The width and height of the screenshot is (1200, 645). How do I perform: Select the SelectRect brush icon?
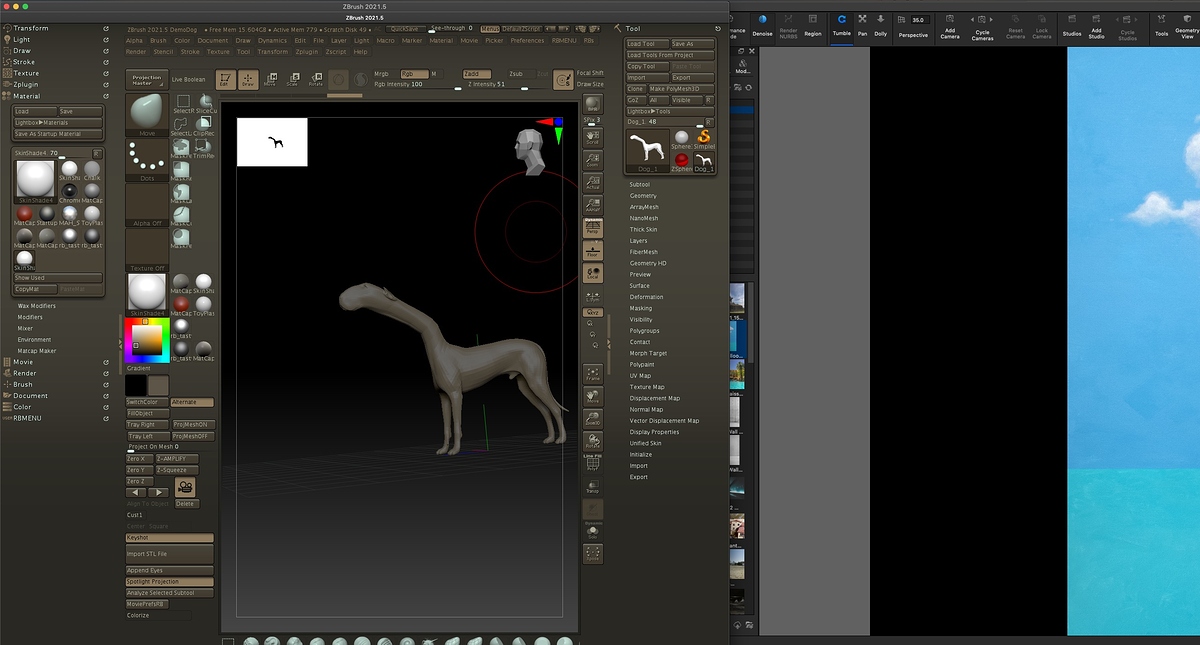(x=183, y=103)
